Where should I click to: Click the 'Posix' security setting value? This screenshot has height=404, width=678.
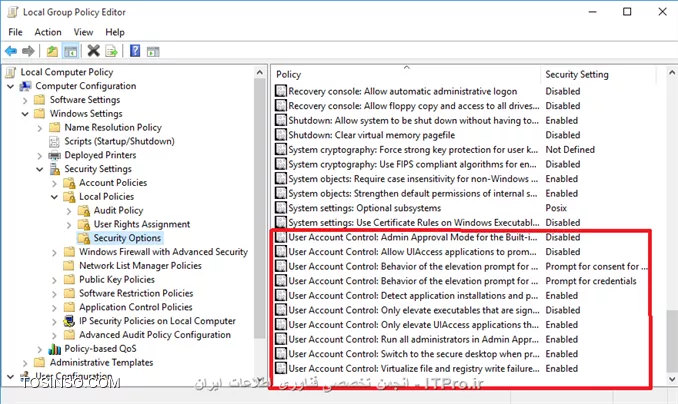[x=556, y=208]
